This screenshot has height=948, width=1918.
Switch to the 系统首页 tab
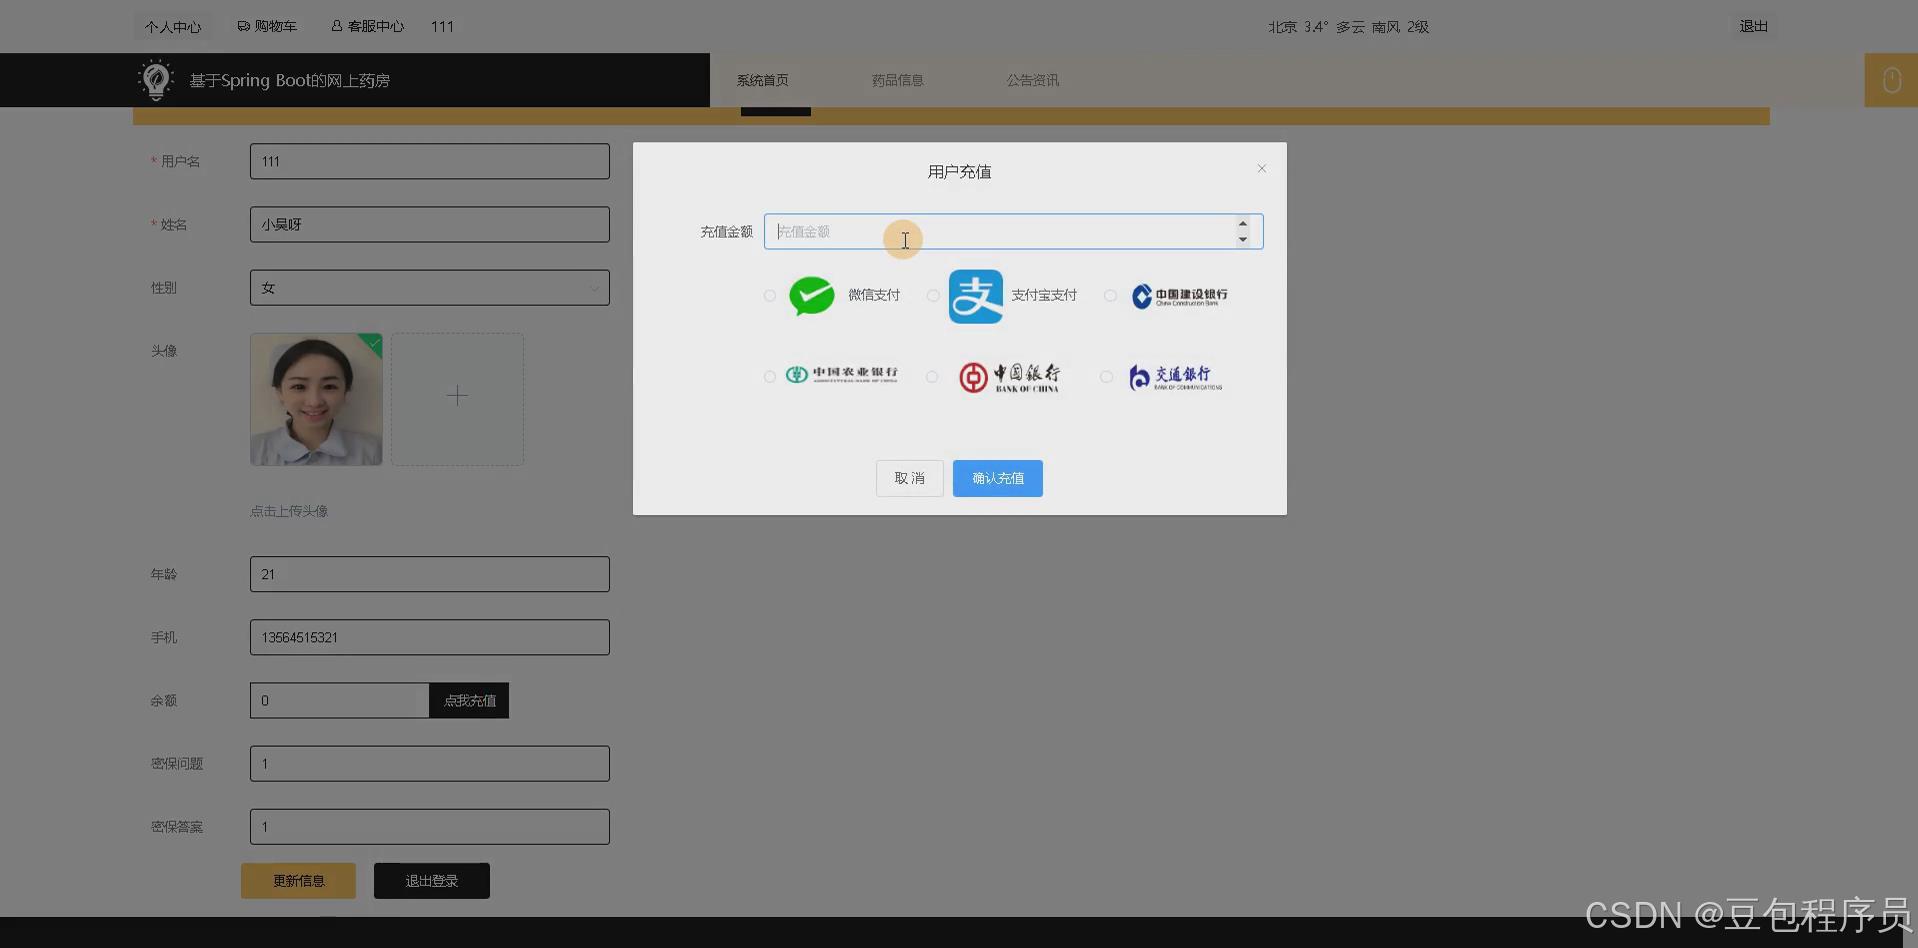(763, 80)
